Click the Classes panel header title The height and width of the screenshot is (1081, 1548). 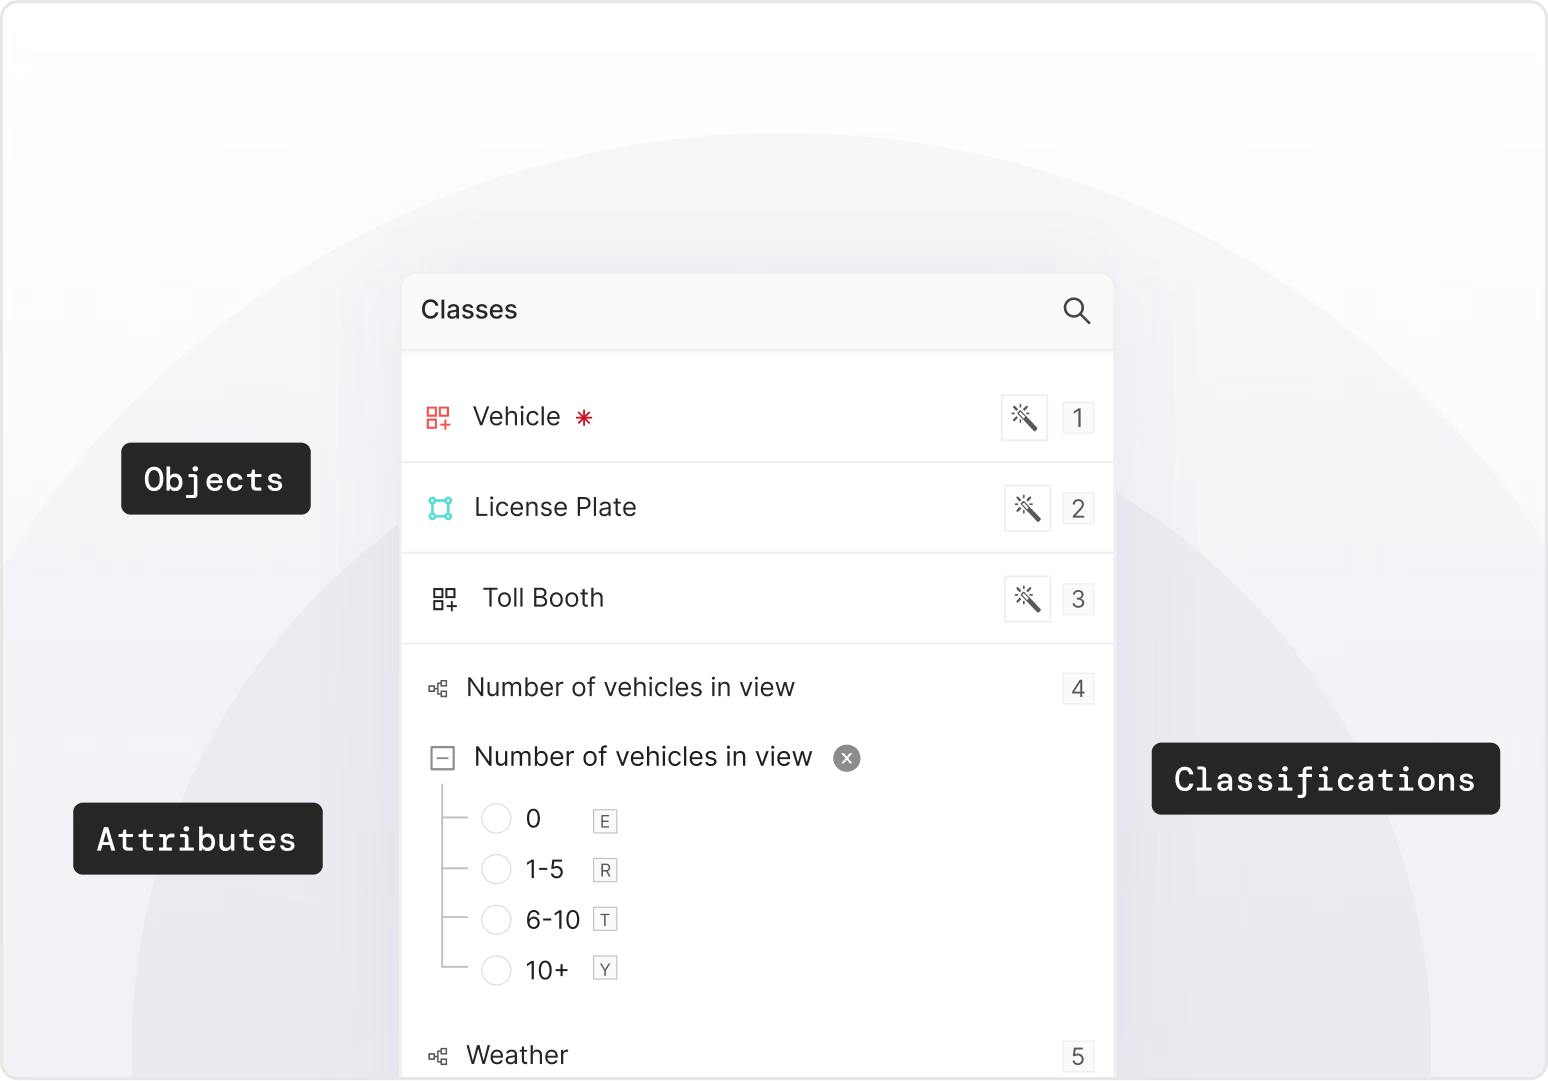point(469,310)
